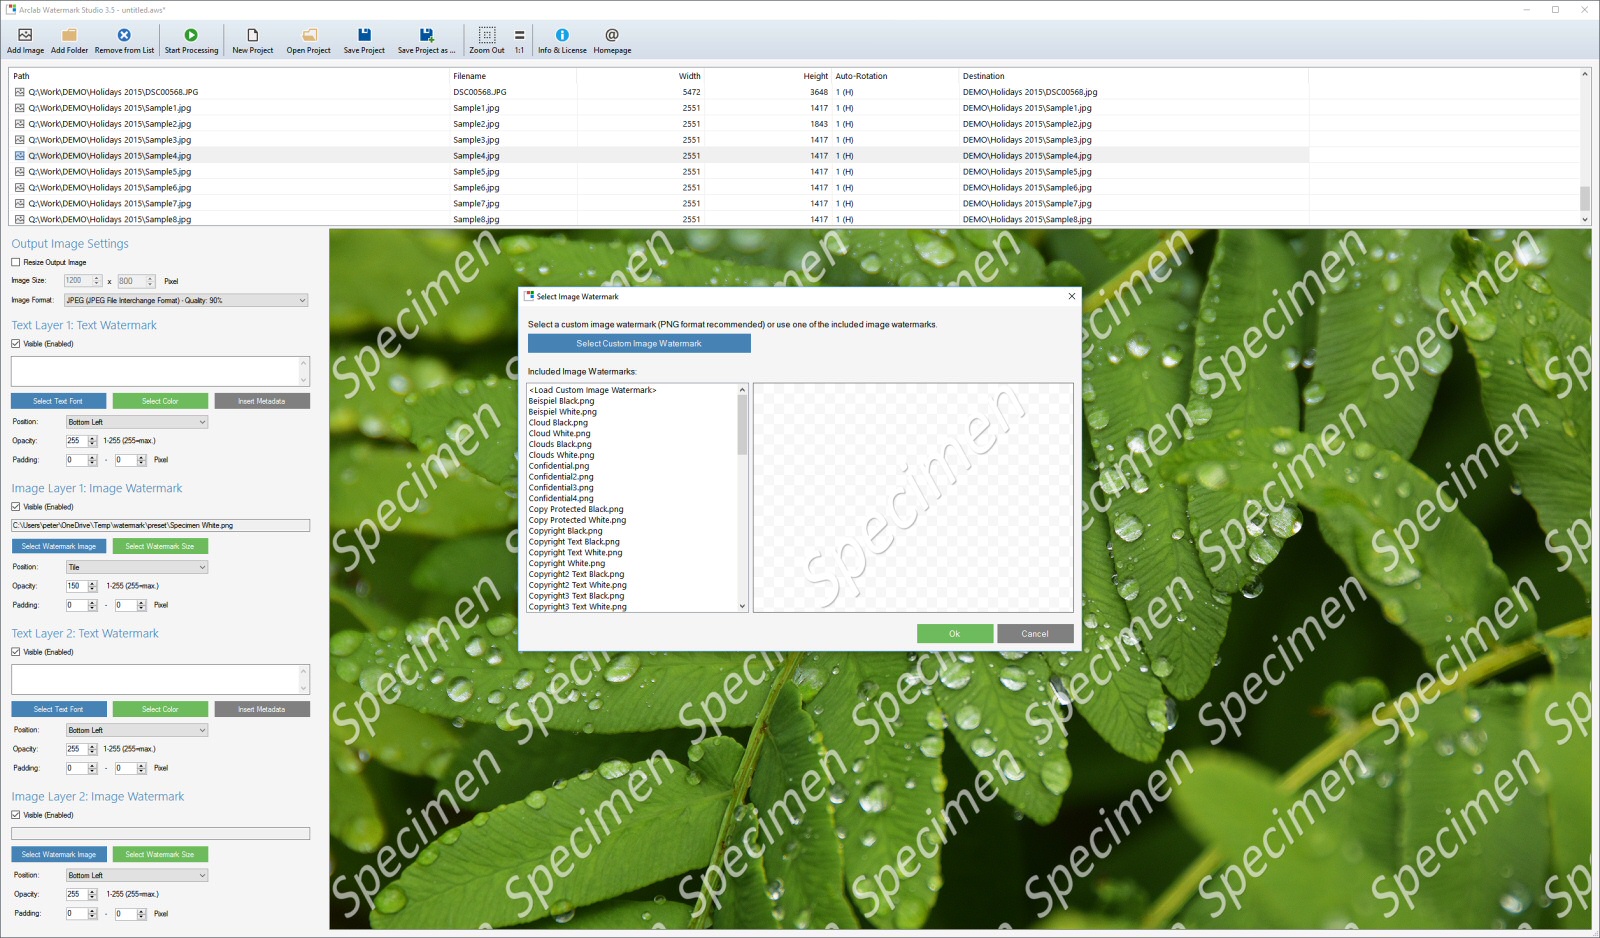Screen dimensions: 1600x938
Task: Click the image icon beside DSC00568.JPG path
Action: (x=19, y=92)
